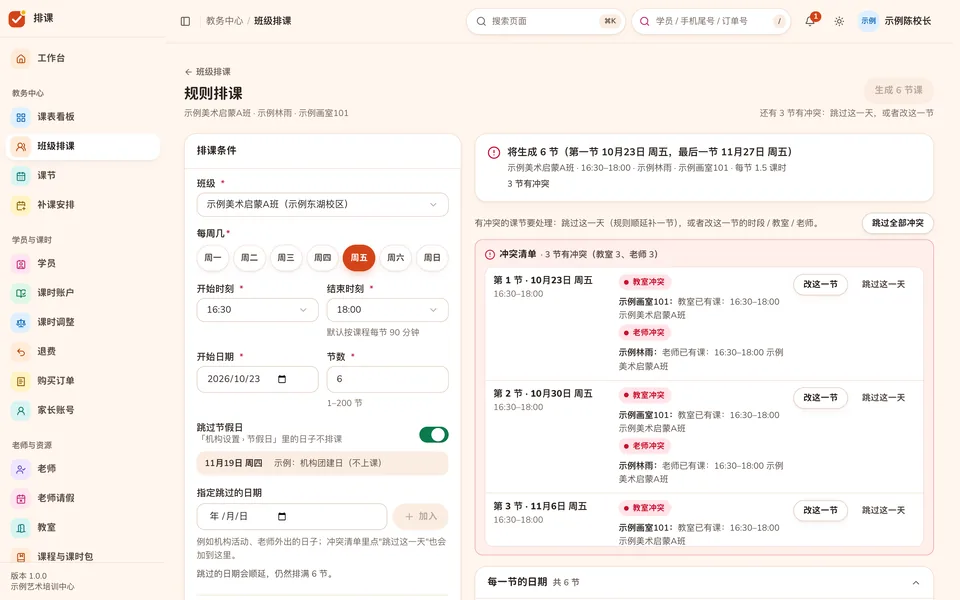Click the 老师 icon in sidebar
The image size is (960, 600).
point(21,469)
